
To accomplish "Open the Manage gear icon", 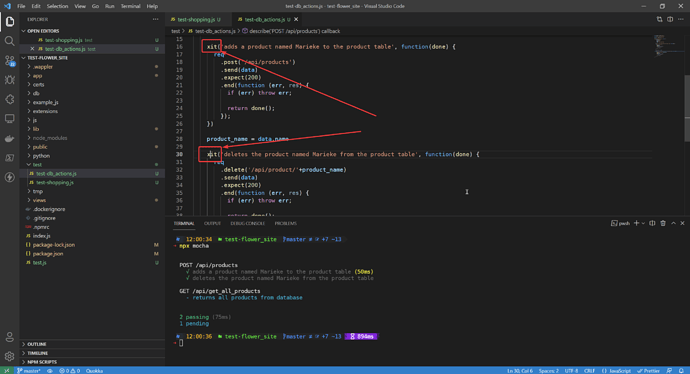I will coord(9,356).
